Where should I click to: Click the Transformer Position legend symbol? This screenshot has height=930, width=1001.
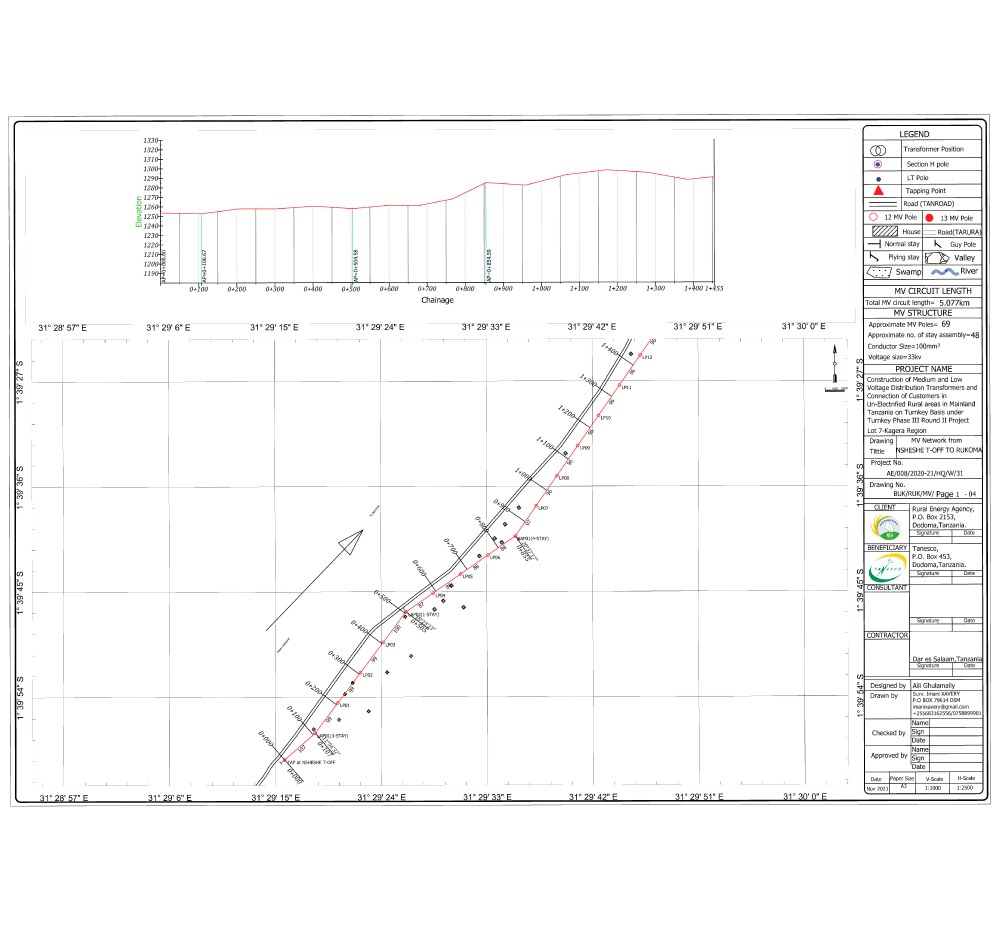tap(878, 149)
